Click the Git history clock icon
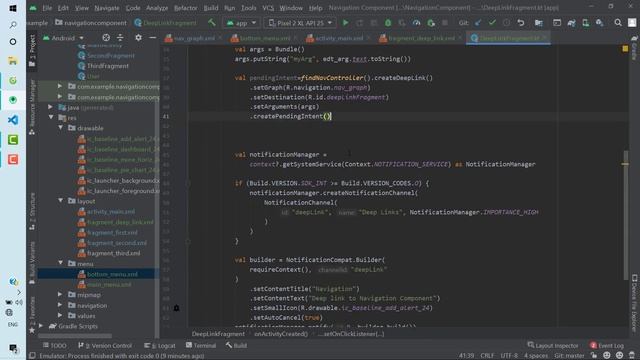The width and height of the screenshot is (640, 360). [x=507, y=23]
